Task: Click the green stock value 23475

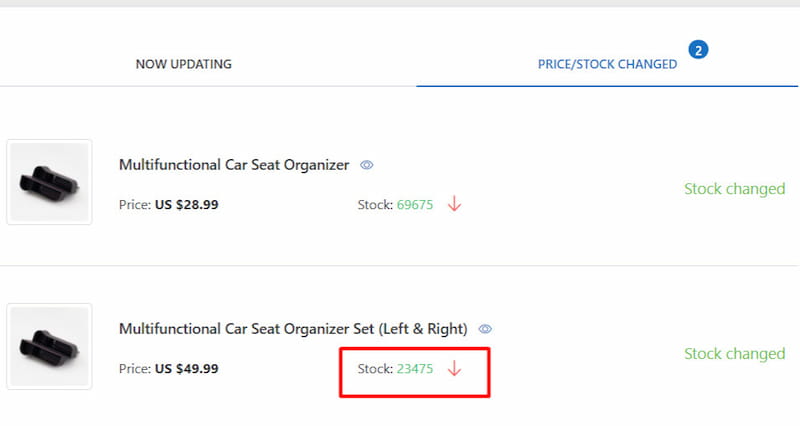Action: [415, 368]
